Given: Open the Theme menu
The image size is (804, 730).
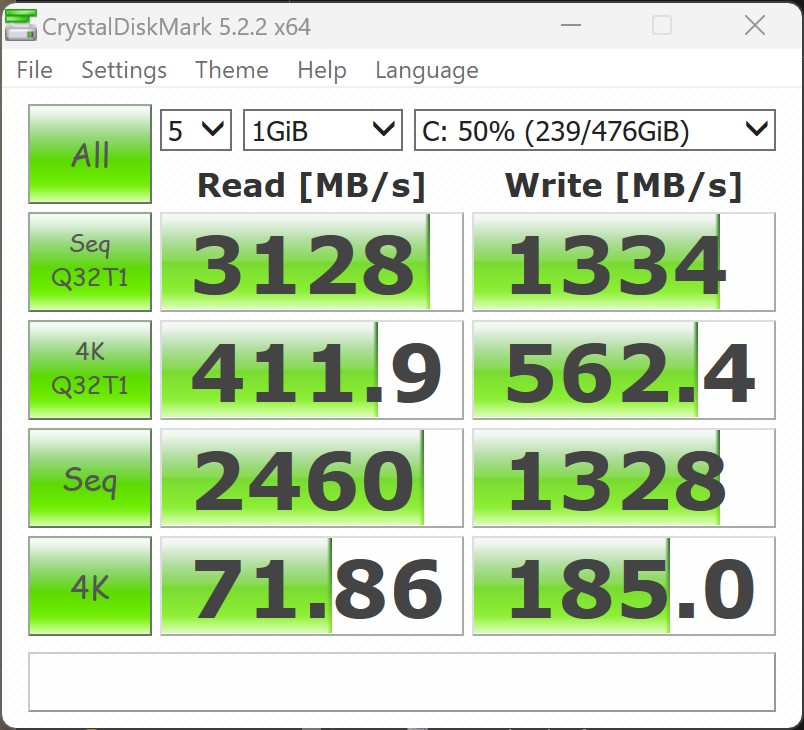Looking at the screenshot, I should 232,70.
